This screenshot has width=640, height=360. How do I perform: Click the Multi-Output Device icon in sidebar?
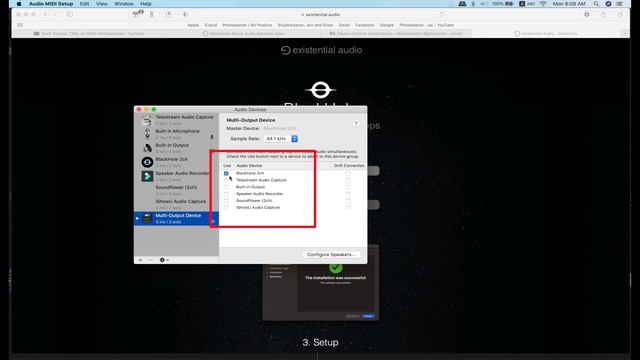147,218
